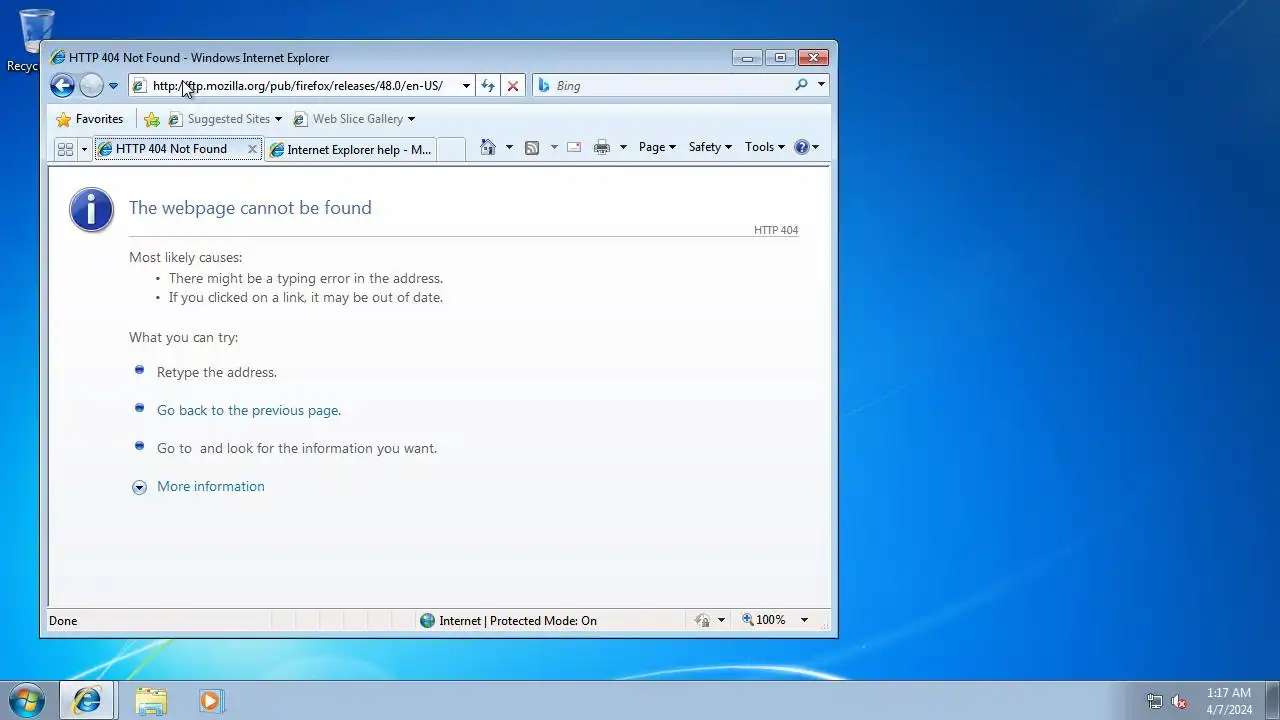Open the tab list dropdown arrow
This screenshot has width=1280, height=720.
84,149
